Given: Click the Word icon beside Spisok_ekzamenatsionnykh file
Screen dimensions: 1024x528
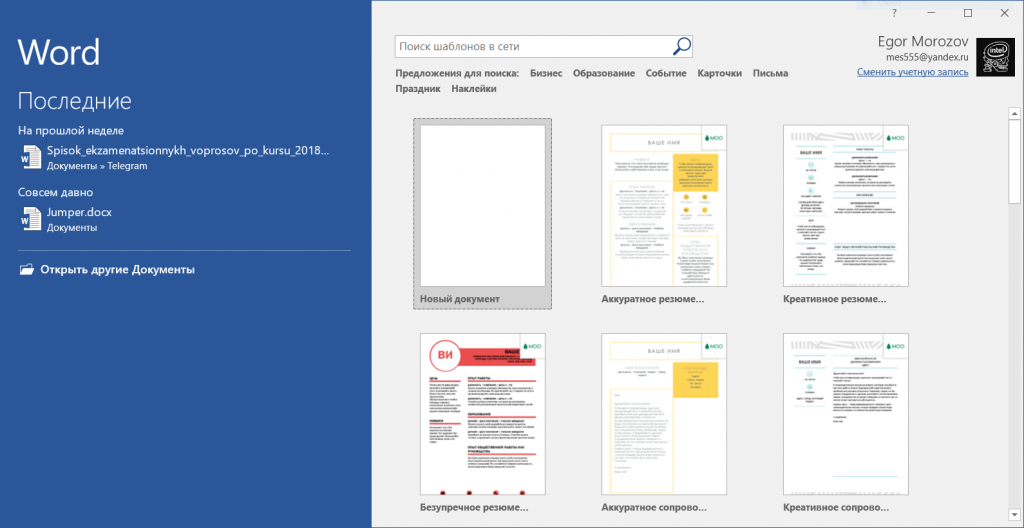Looking at the screenshot, I should (31, 157).
